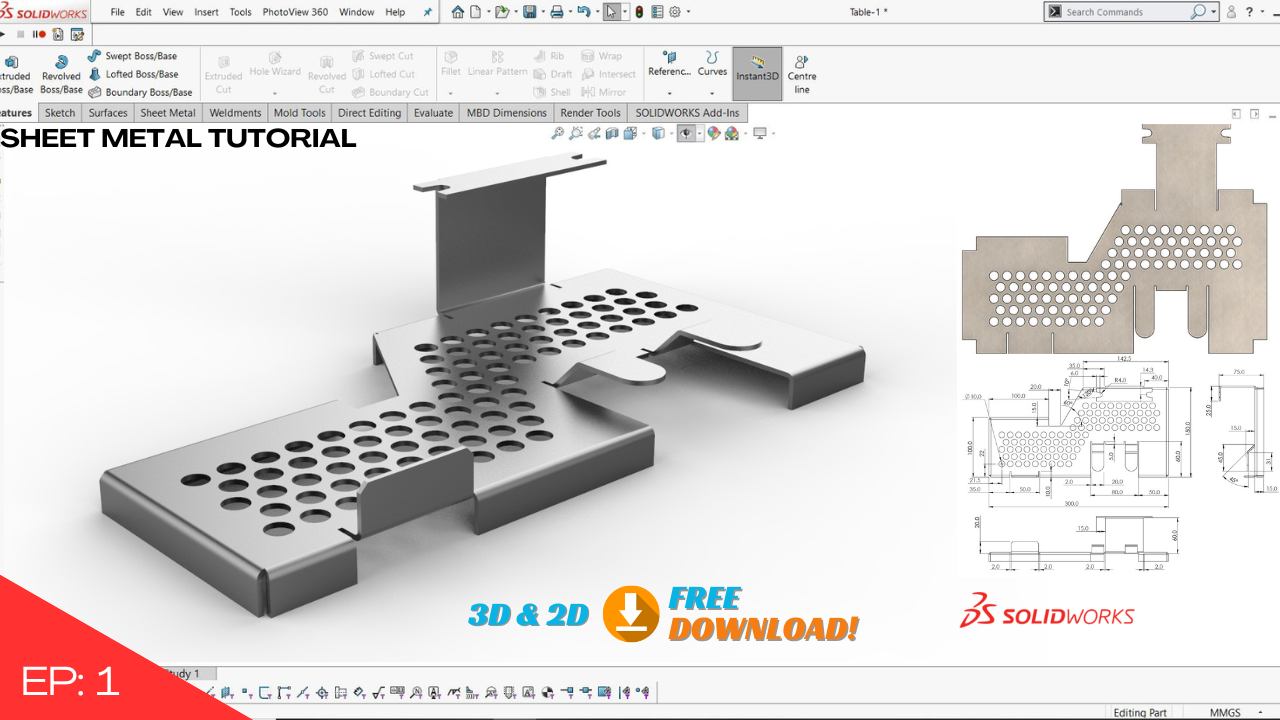Click the Rebuild traffic light icon
This screenshot has width=1280, height=720.
[x=639, y=12]
